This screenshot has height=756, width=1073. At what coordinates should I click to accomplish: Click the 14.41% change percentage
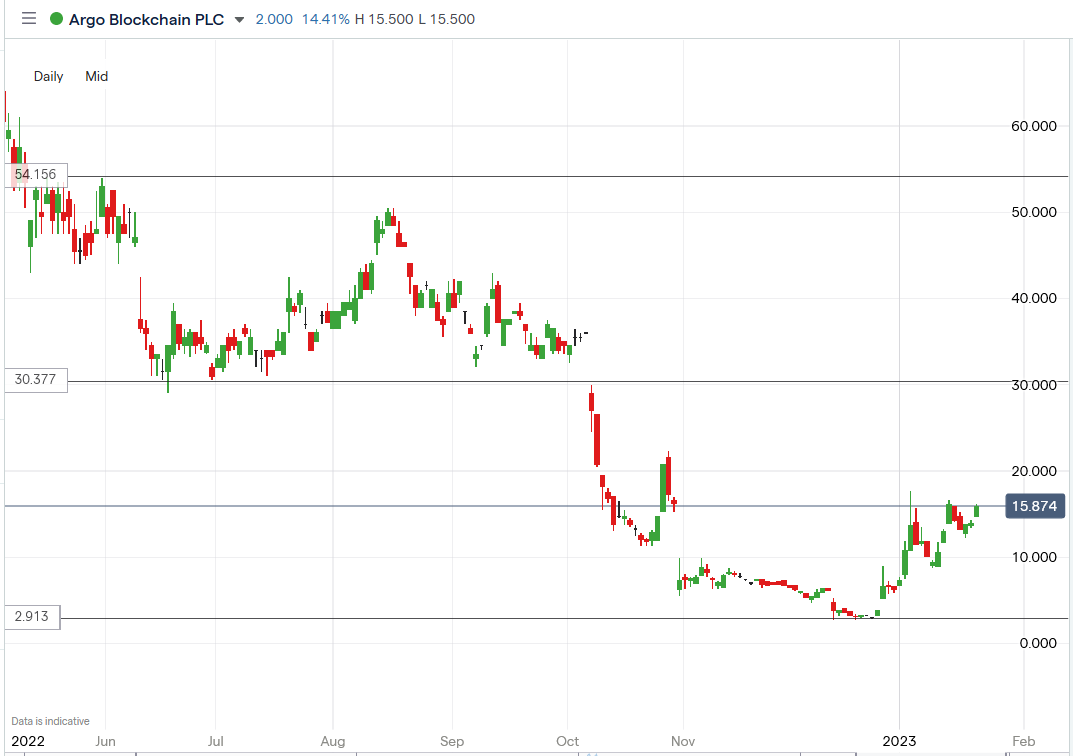pos(326,19)
